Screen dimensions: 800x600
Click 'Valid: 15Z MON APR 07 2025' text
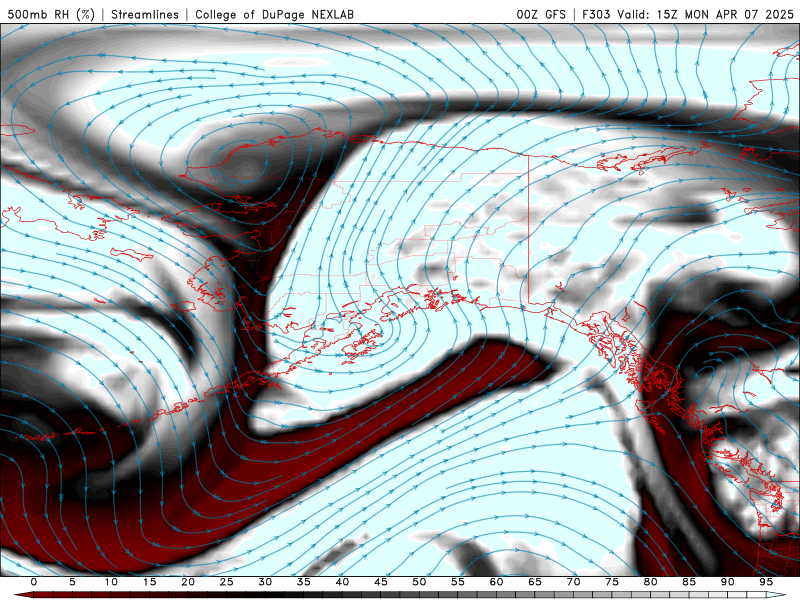(x=706, y=14)
